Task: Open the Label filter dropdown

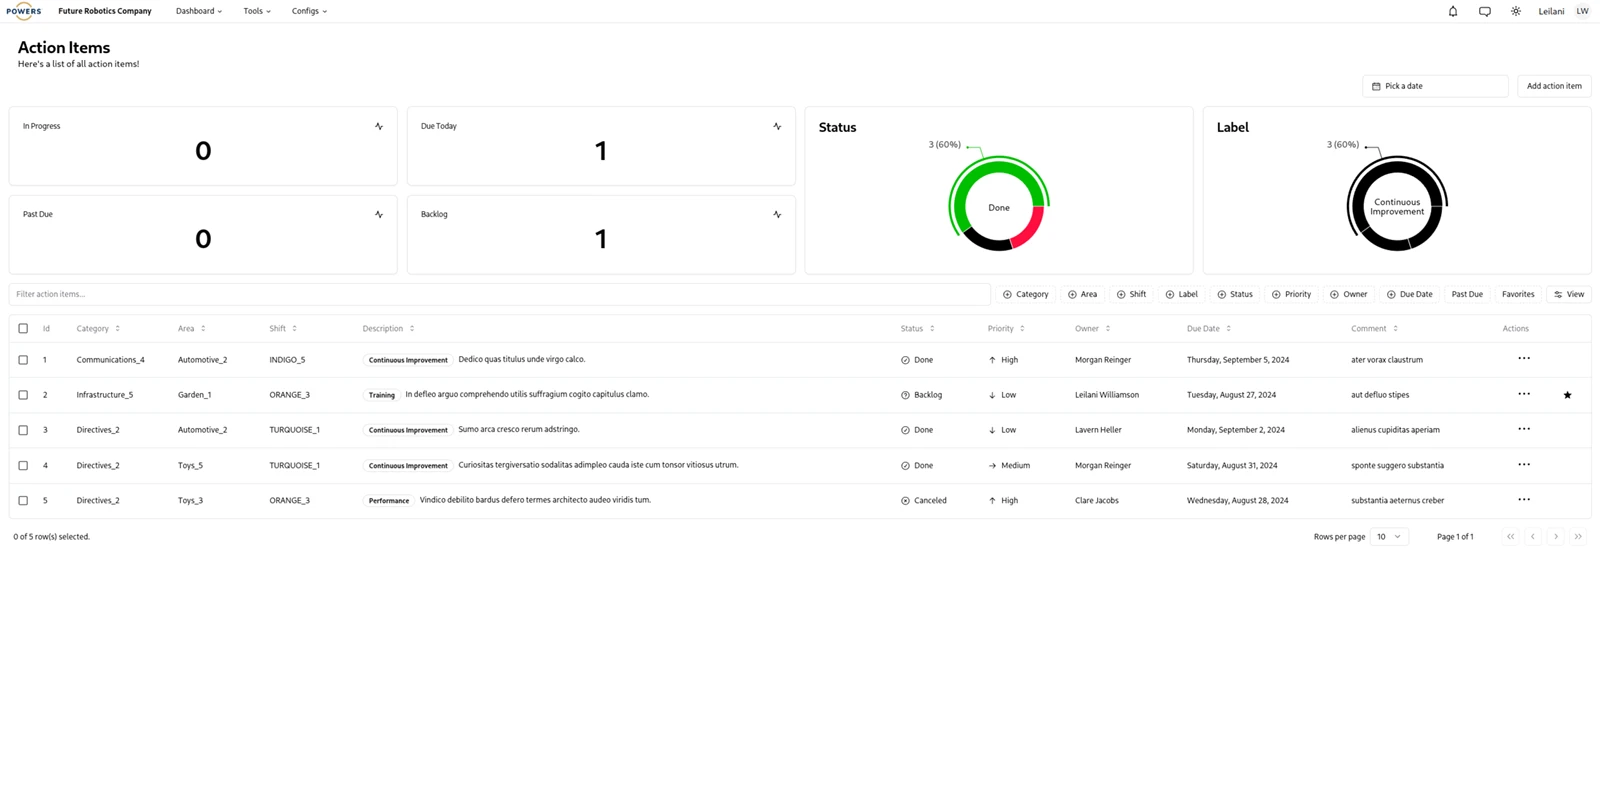Action: pos(1182,294)
